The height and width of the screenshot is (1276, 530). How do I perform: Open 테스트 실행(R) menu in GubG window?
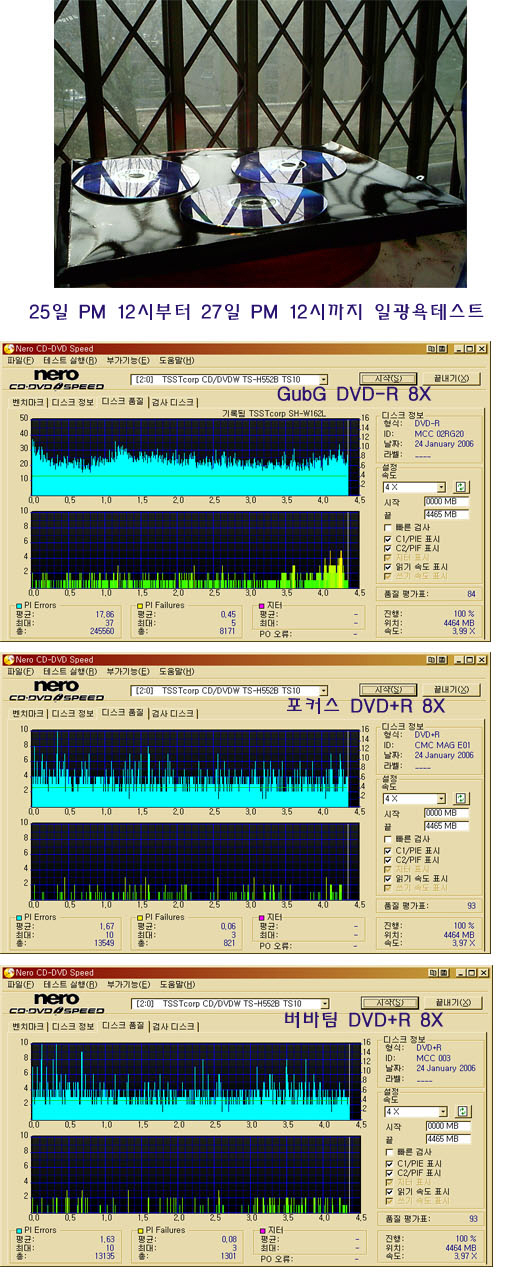click(69, 360)
